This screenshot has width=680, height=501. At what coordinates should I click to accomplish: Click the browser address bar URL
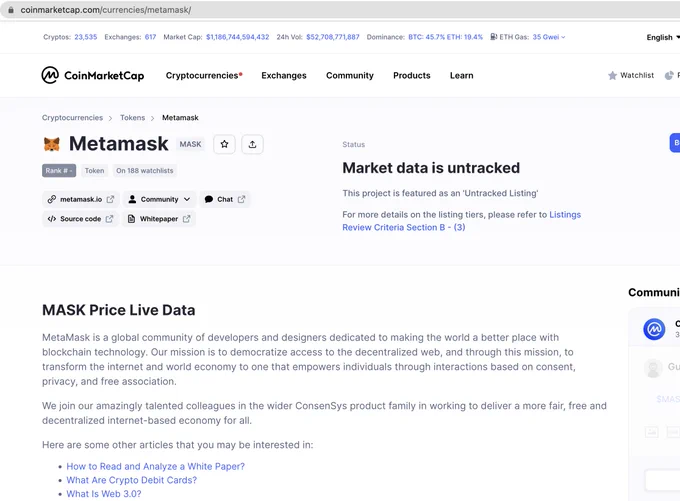[x=105, y=10]
